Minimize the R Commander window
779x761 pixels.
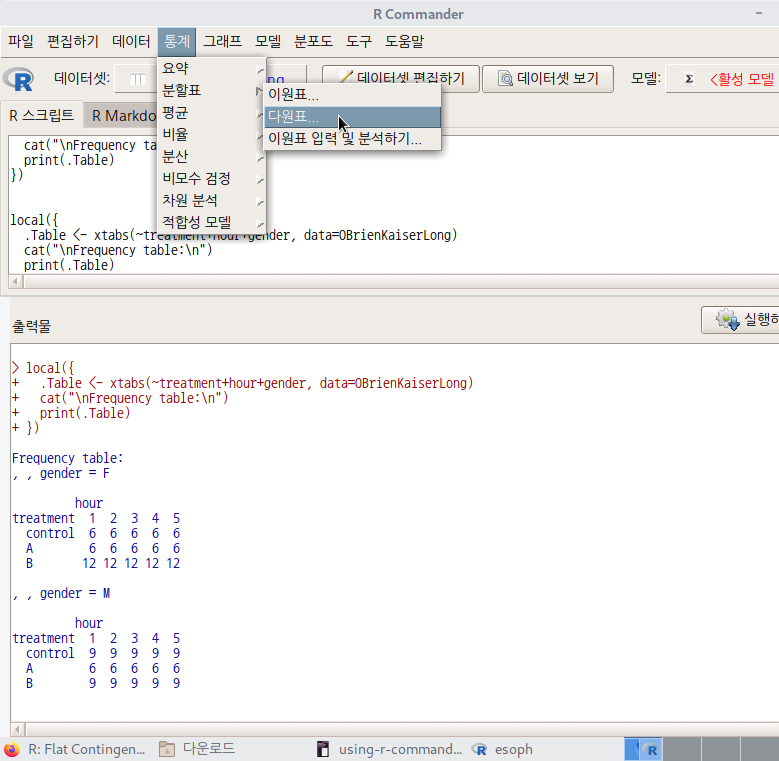759,13
